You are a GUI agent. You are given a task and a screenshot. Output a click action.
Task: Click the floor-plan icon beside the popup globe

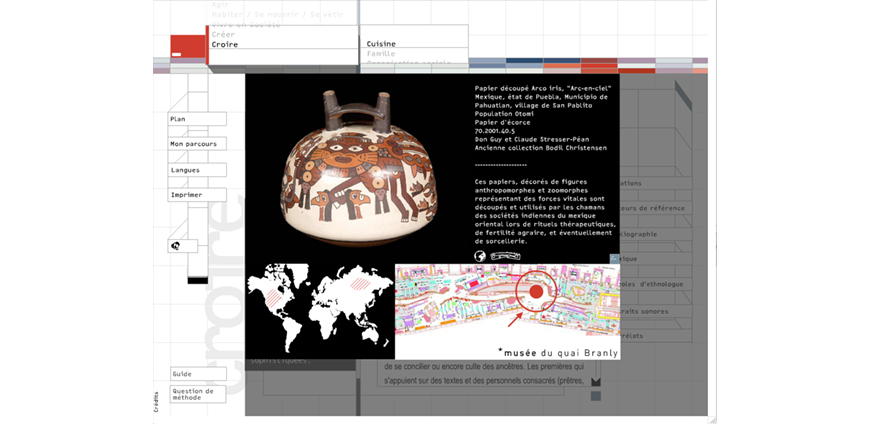[x=505, y=256]
